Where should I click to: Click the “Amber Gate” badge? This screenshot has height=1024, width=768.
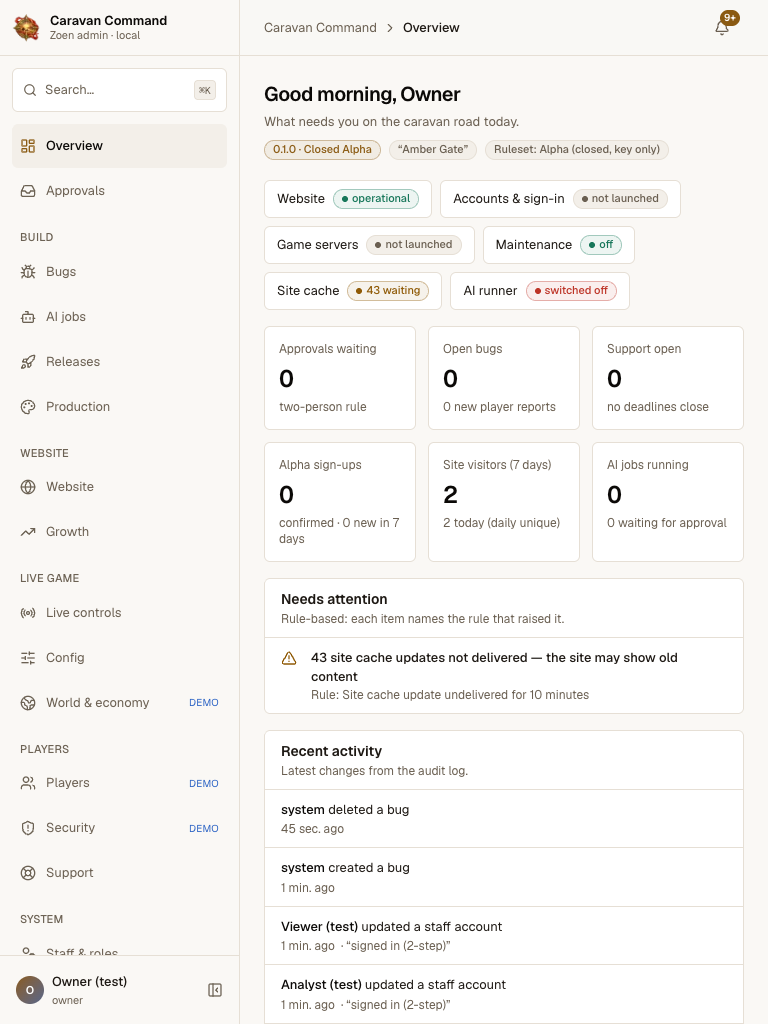433,150
